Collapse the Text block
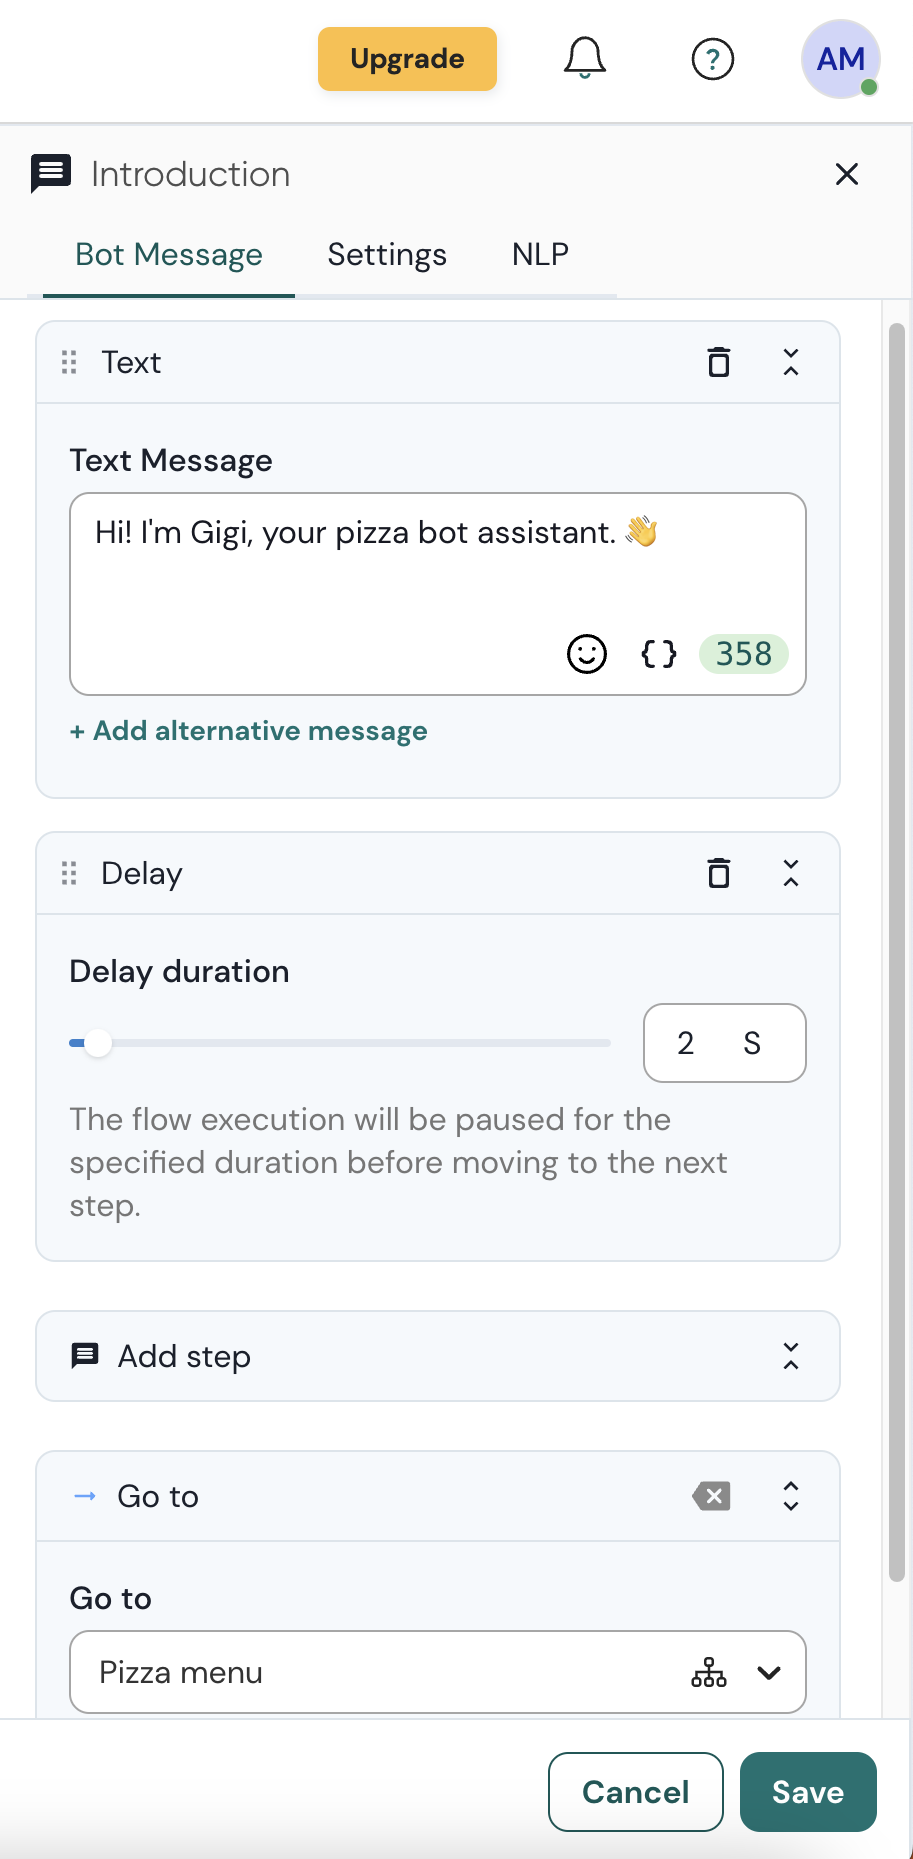Viewport: 913px width, 1859px height. pyautogui.click(x=790, y=362)
